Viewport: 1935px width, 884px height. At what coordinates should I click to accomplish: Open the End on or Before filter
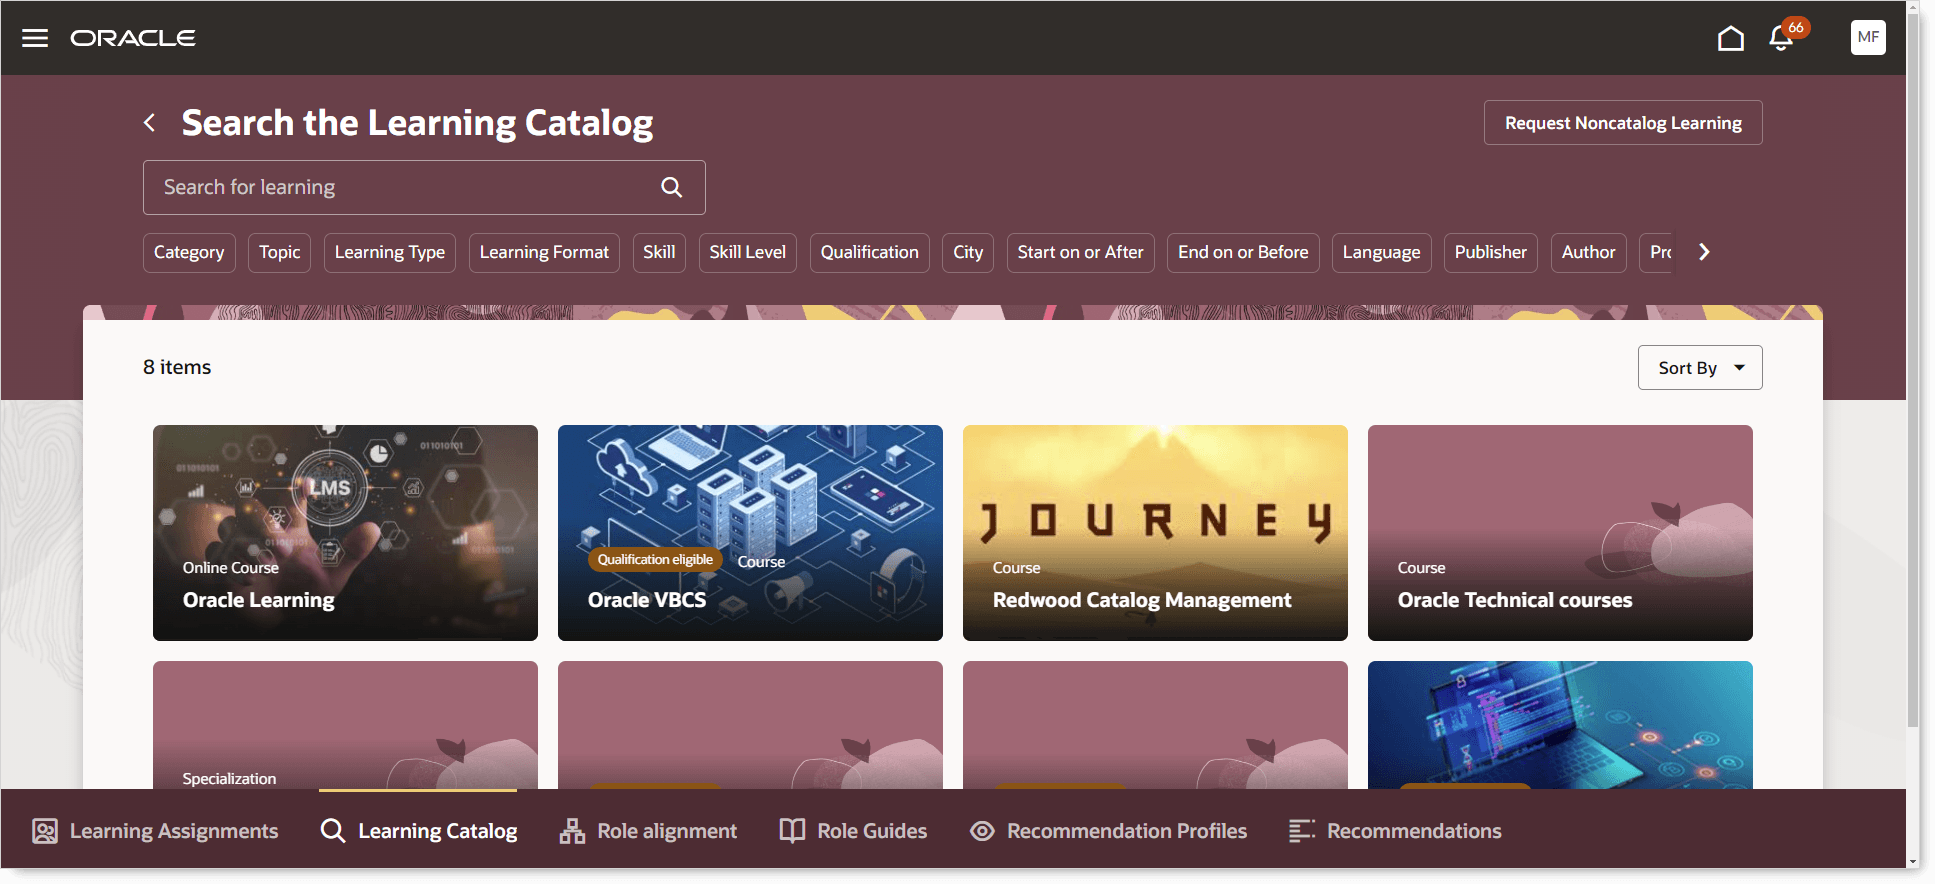1243,253
